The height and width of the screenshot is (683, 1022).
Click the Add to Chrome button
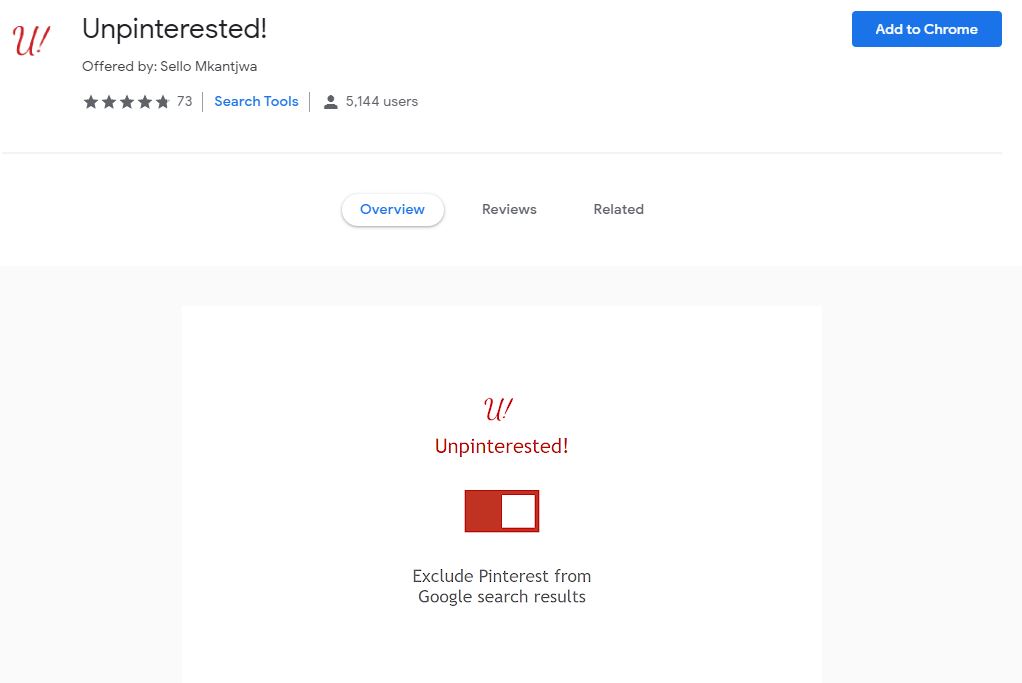pyautogui.click(x=925, y=29)
